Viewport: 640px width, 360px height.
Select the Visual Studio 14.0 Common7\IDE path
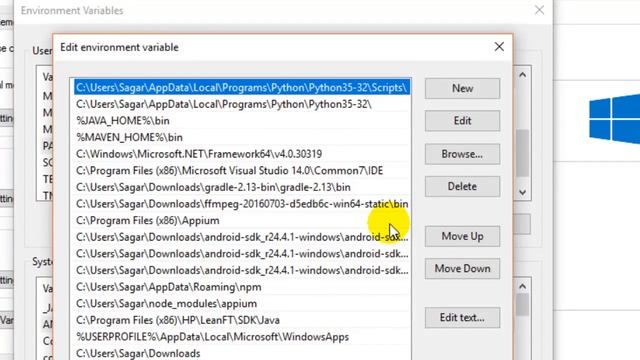click(x=242, y=171)
